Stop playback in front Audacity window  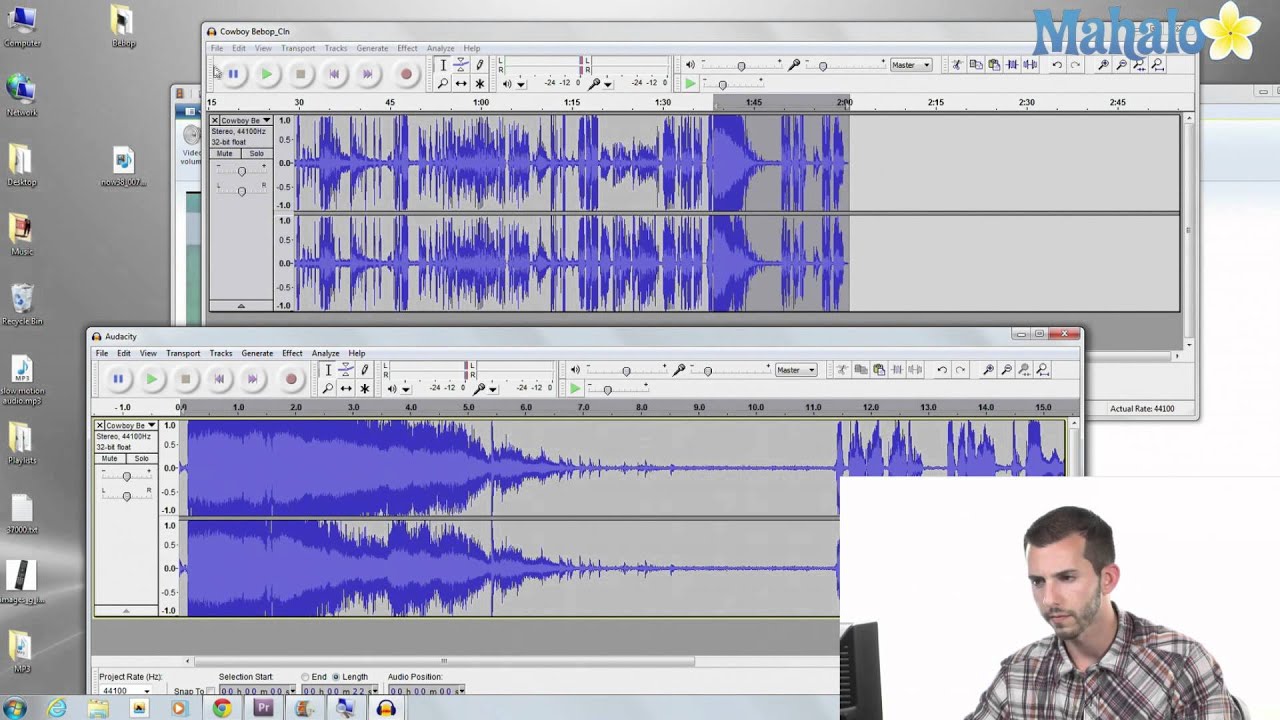tap(185, 379)
